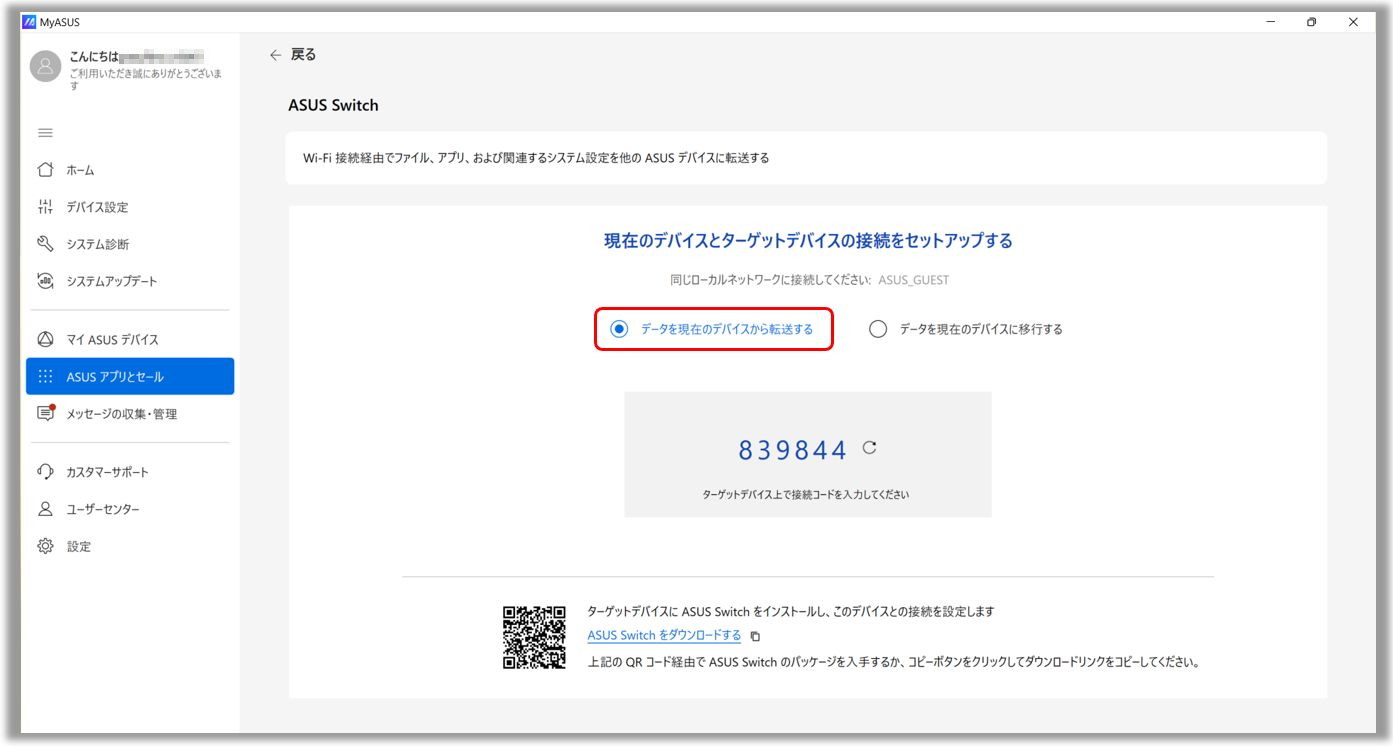Go to デバイス設定 in the sidebar
The image size is (1393, 746).
130,207
